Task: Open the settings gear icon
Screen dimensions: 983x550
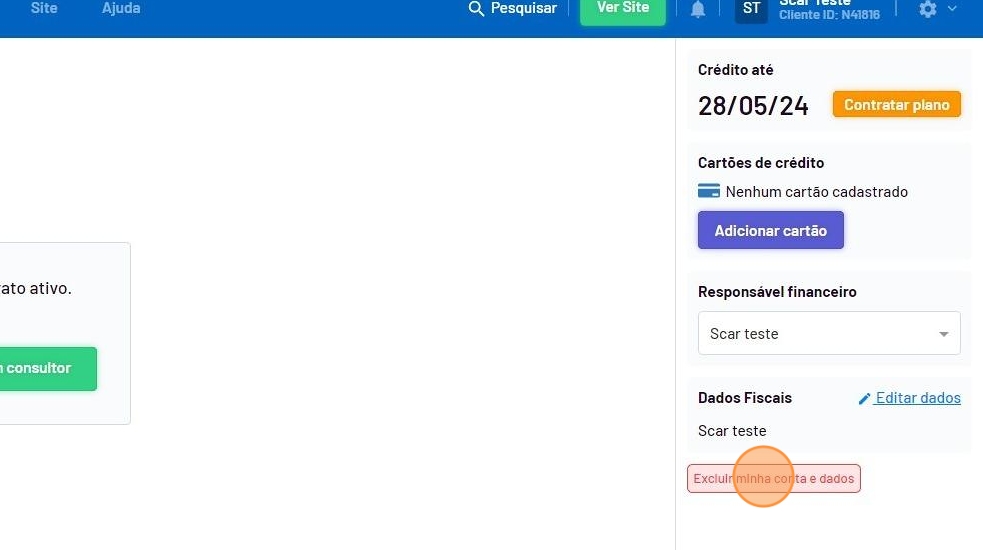Action: click(x=928, y=9)
